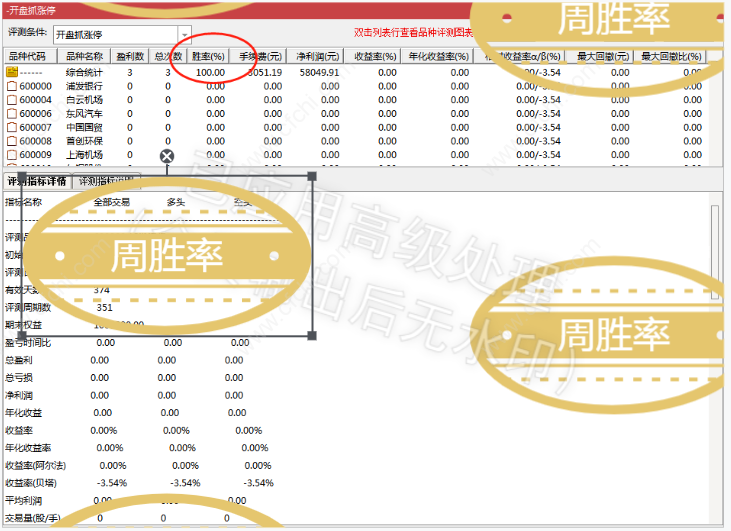Viewport: 731px width, 531px height.
Task: Sort by the 品种代码 column header
Action: [x=30, y=56]
